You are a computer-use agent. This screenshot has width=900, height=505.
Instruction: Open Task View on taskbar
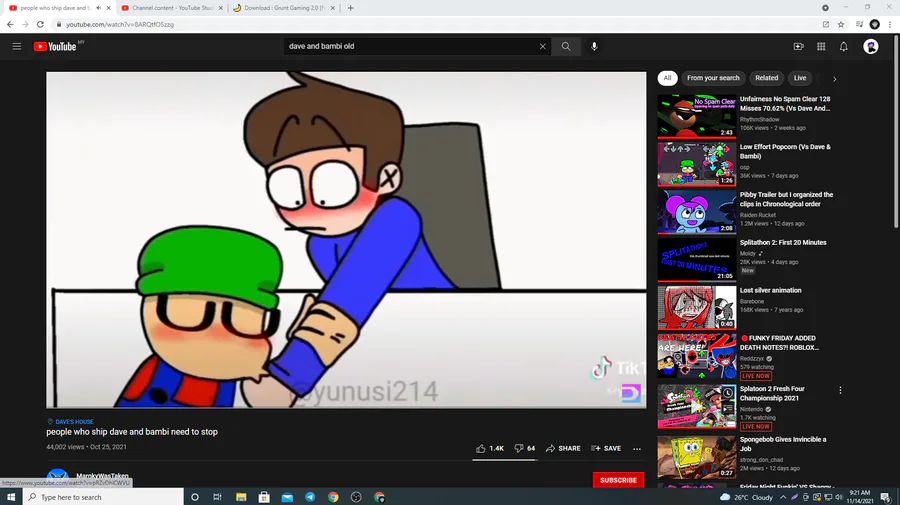[217, 497]
